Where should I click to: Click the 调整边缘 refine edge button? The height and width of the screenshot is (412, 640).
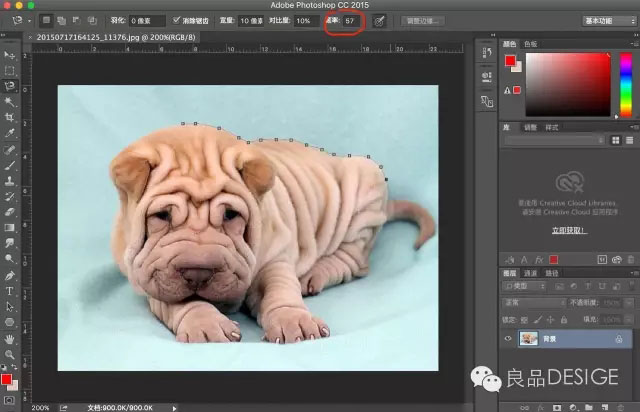(424, 20)
